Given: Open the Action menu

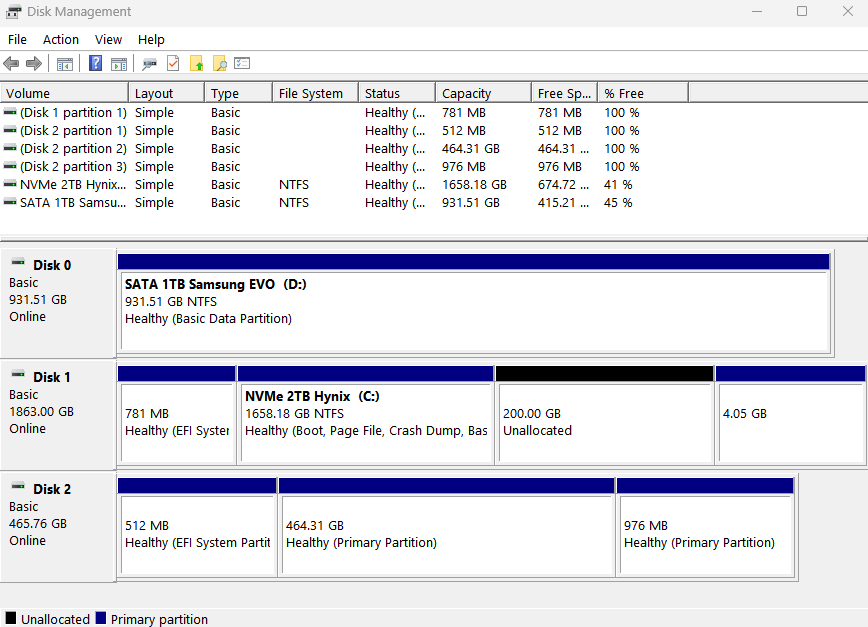Looking at the screenshot, I should click(60, 39).
